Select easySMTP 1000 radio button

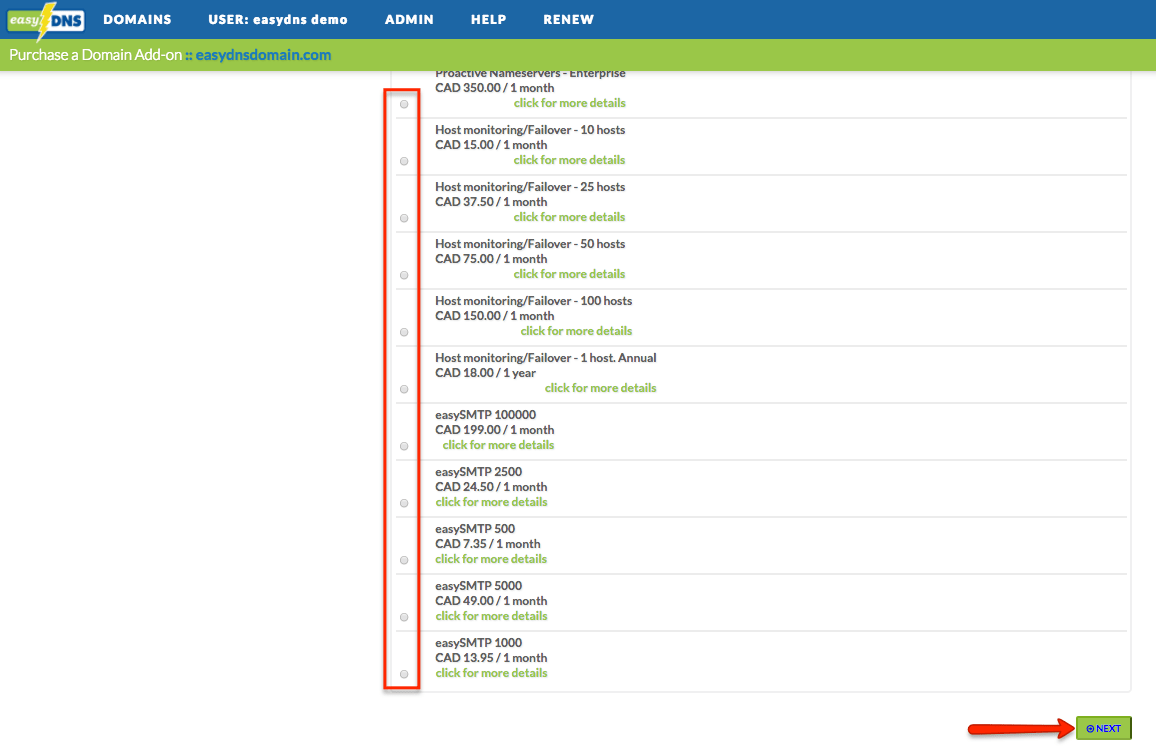pyautogui.click(x=404, y=674)
